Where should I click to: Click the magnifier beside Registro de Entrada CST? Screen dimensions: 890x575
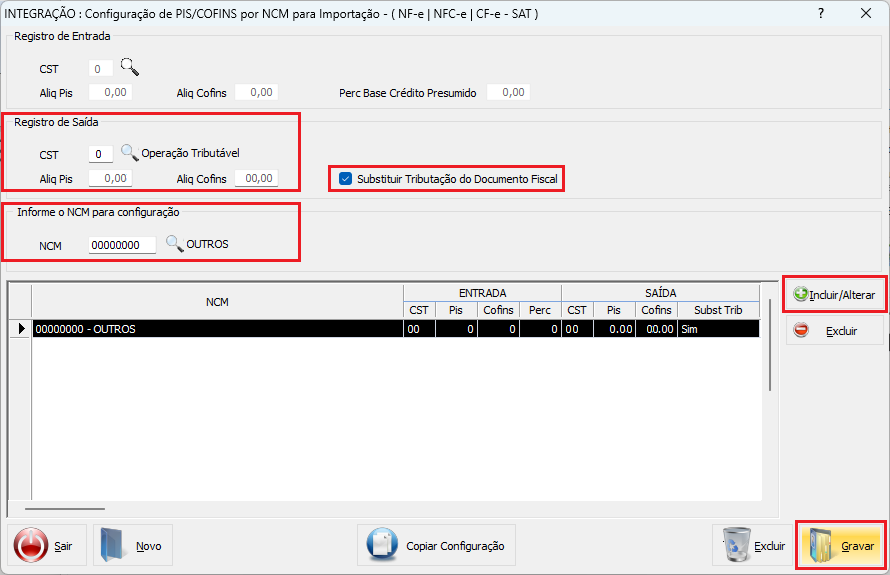[x=130, y=67]
